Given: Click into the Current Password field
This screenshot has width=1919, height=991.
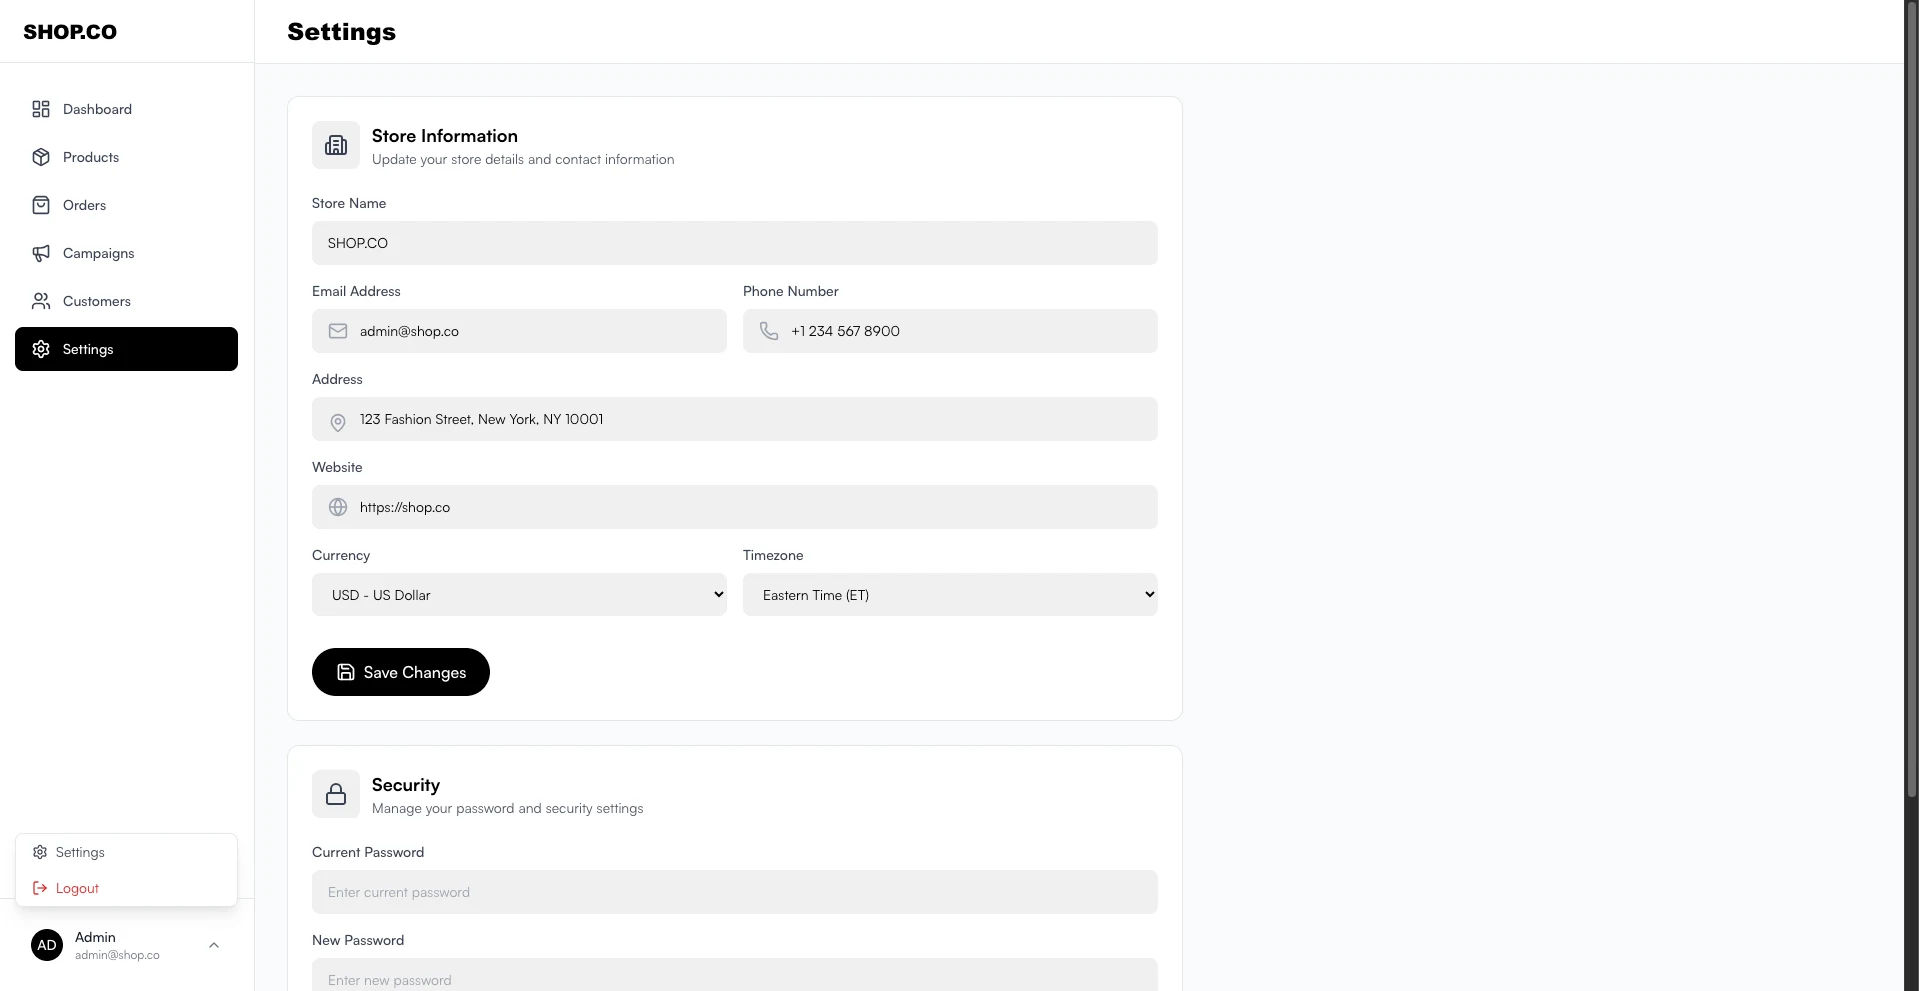Looking at the screenshot, I should 735,892.
